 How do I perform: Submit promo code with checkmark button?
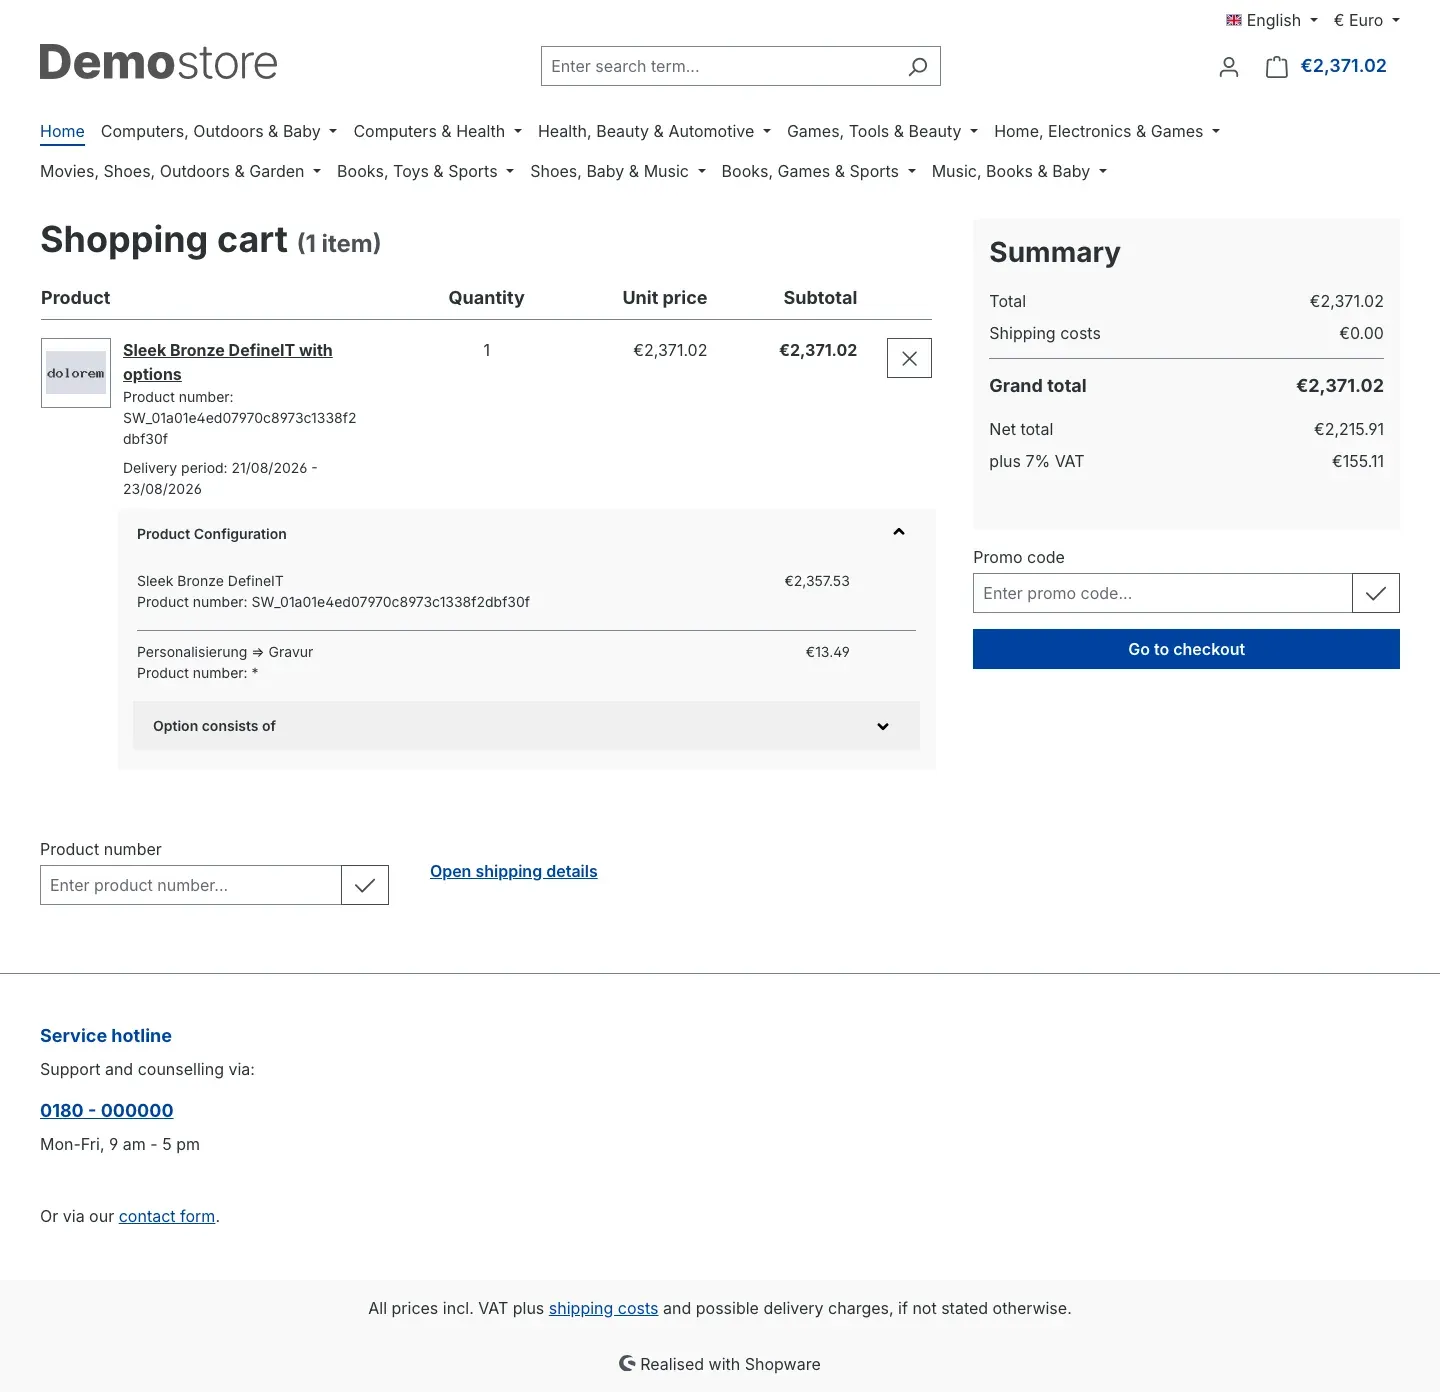[1376, 593]
